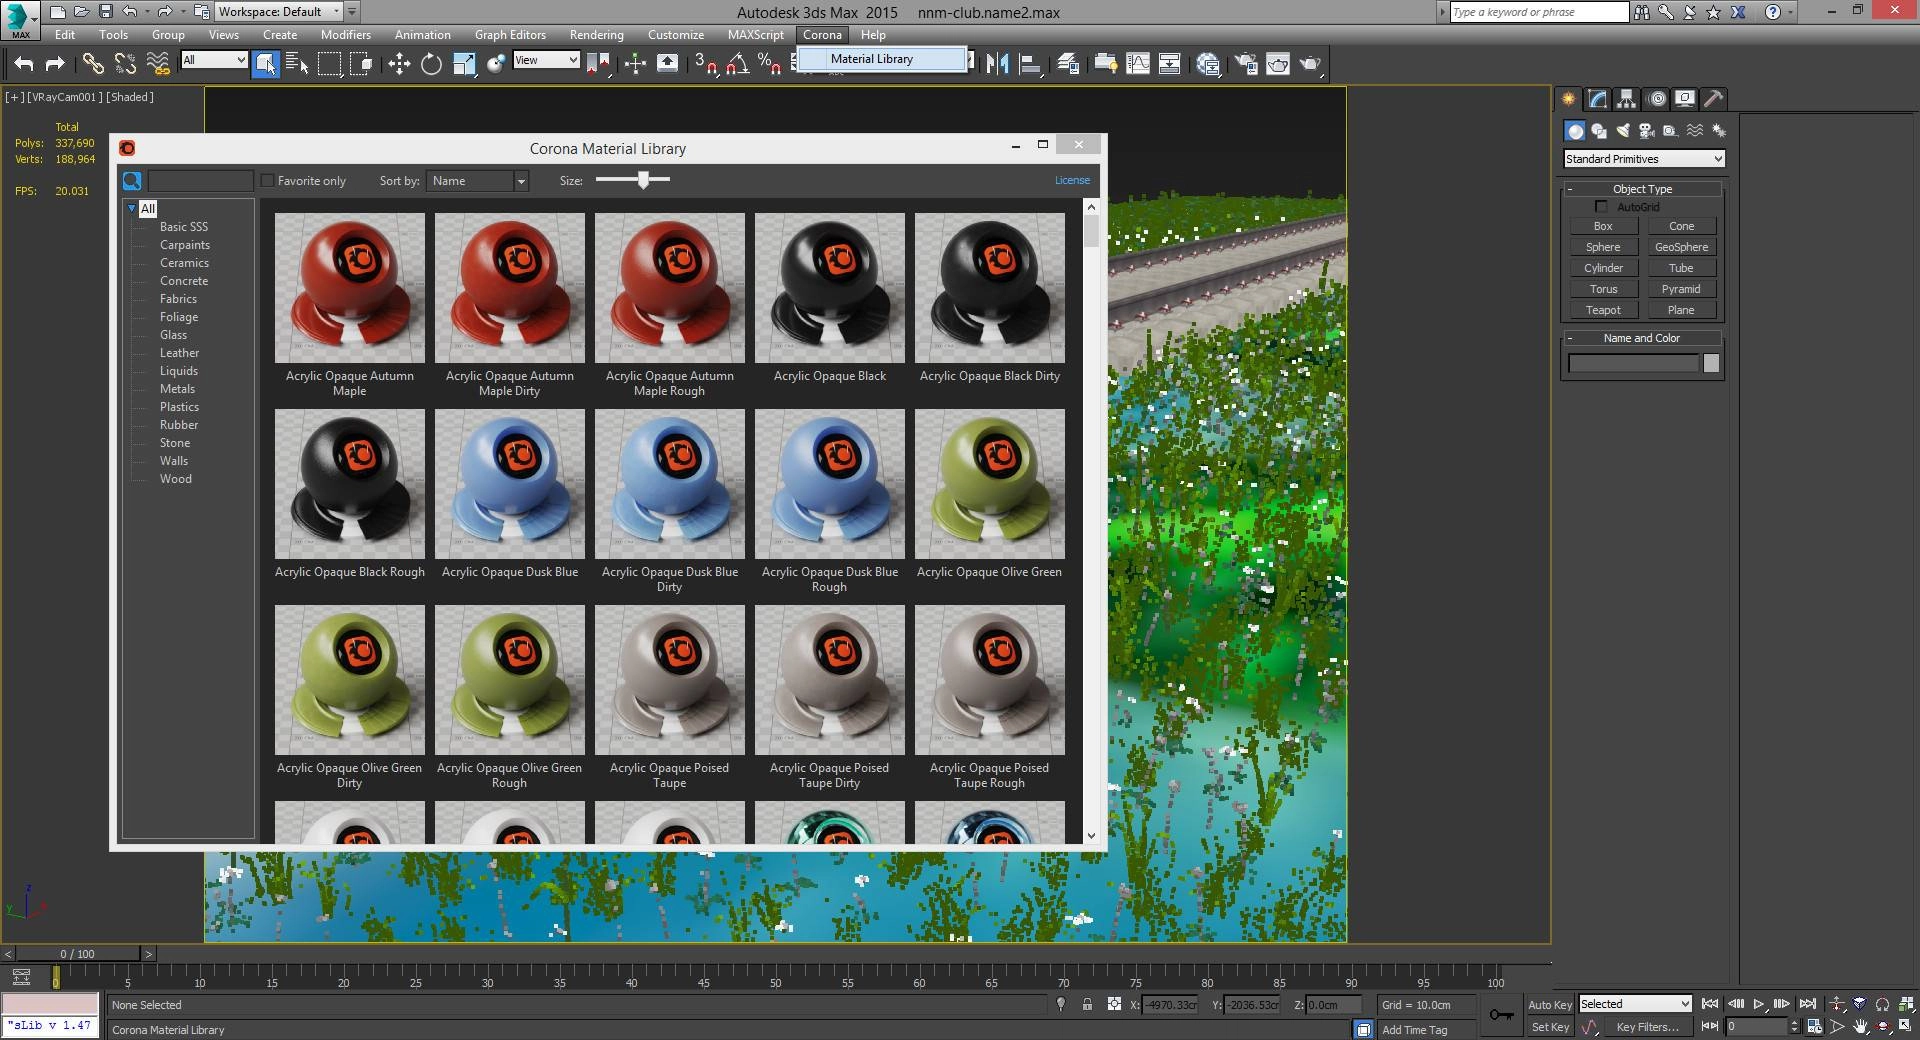The image size is (1920, 1040).
Task: Activate the Select Object tool
Action: coord(265,64)
